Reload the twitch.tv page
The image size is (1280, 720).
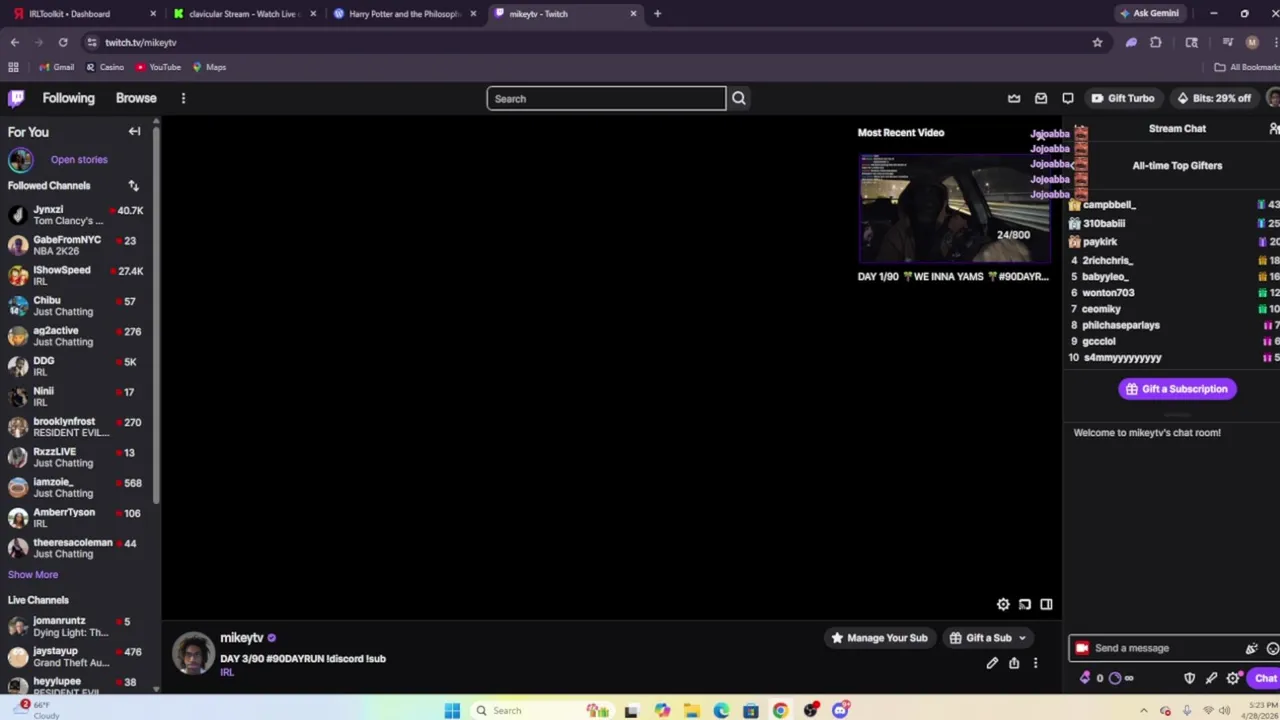(63, 42)
